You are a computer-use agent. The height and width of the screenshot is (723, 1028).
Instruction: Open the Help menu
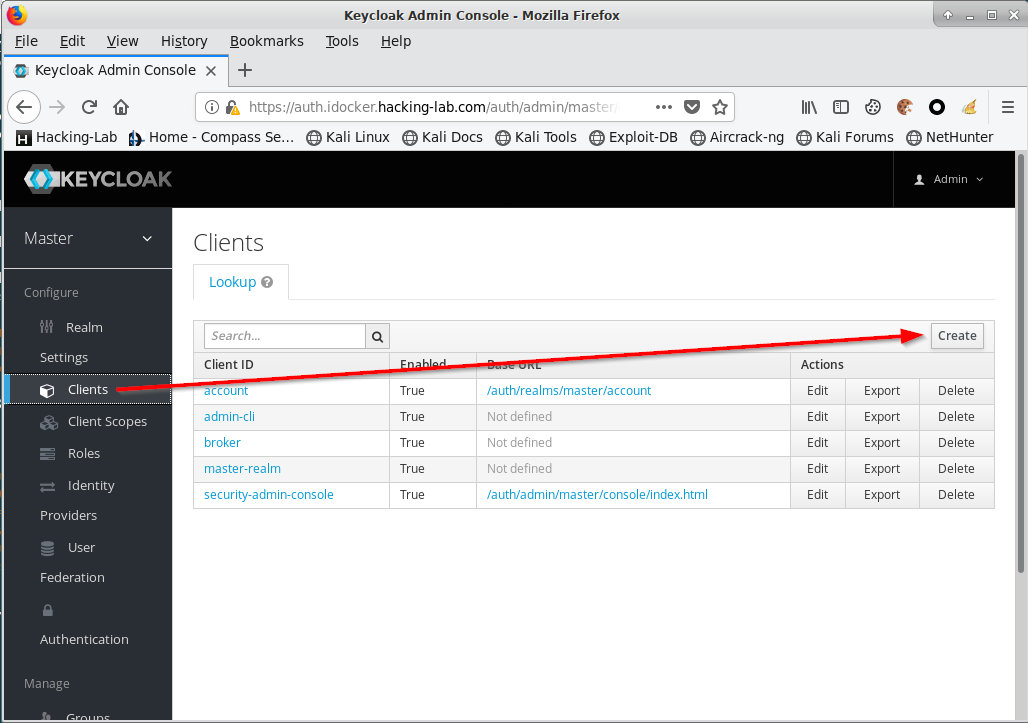tap(396, 41)
